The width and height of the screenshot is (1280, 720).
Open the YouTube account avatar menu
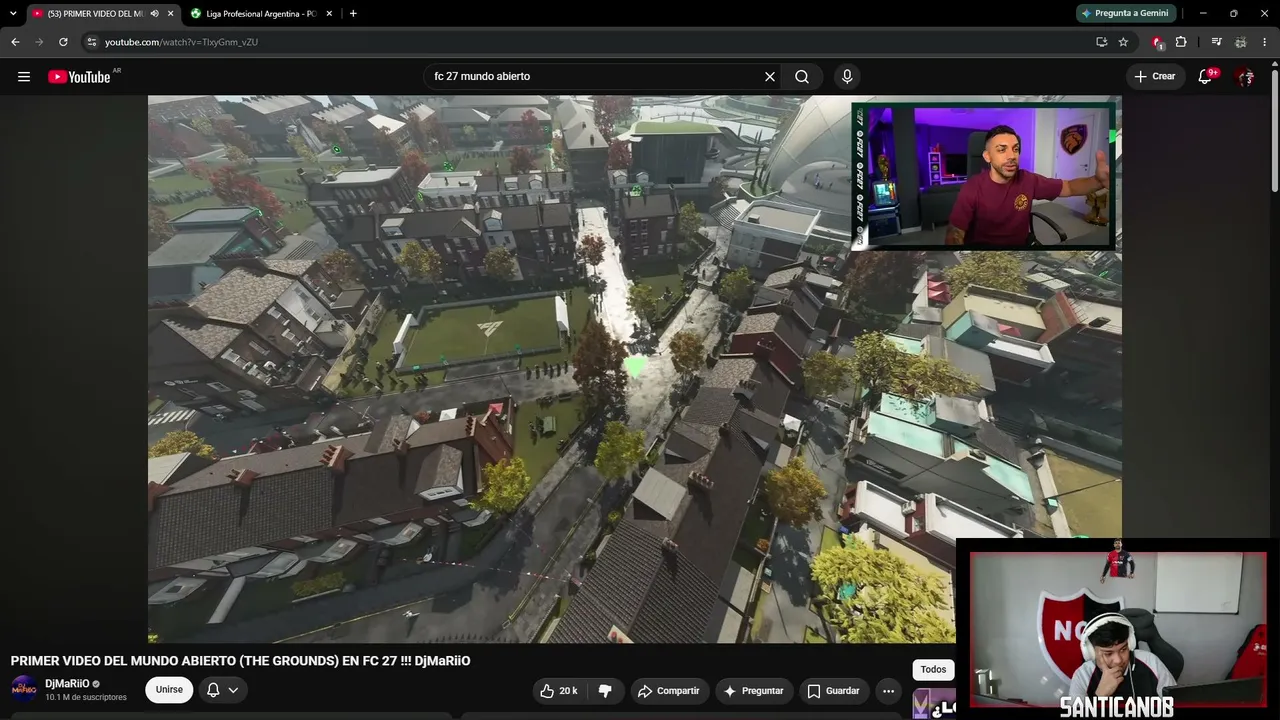[x=1245, y=77]
